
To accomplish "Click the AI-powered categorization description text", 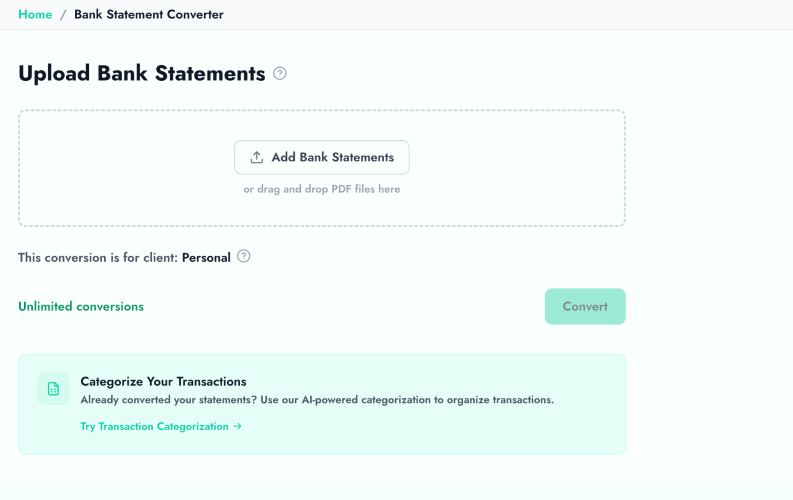I will (x=317, y=400).
